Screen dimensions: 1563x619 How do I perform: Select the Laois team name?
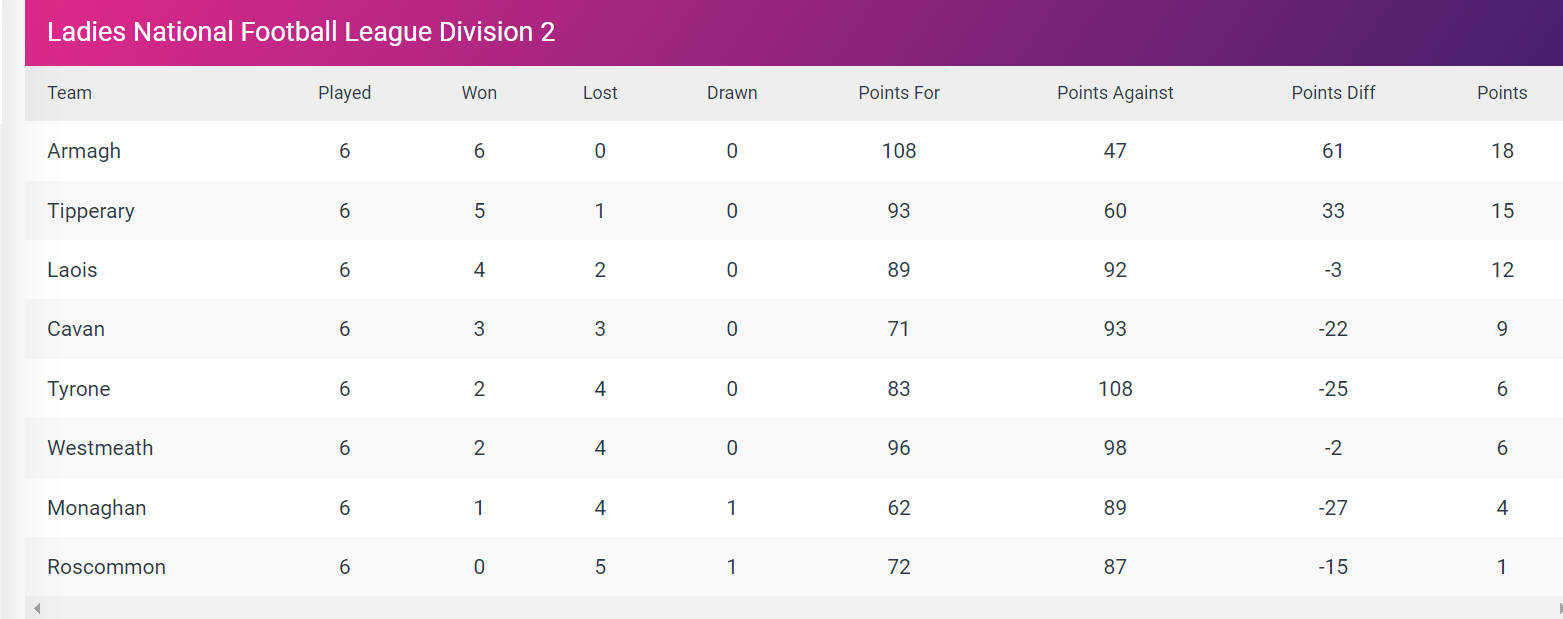coord(72,270)
